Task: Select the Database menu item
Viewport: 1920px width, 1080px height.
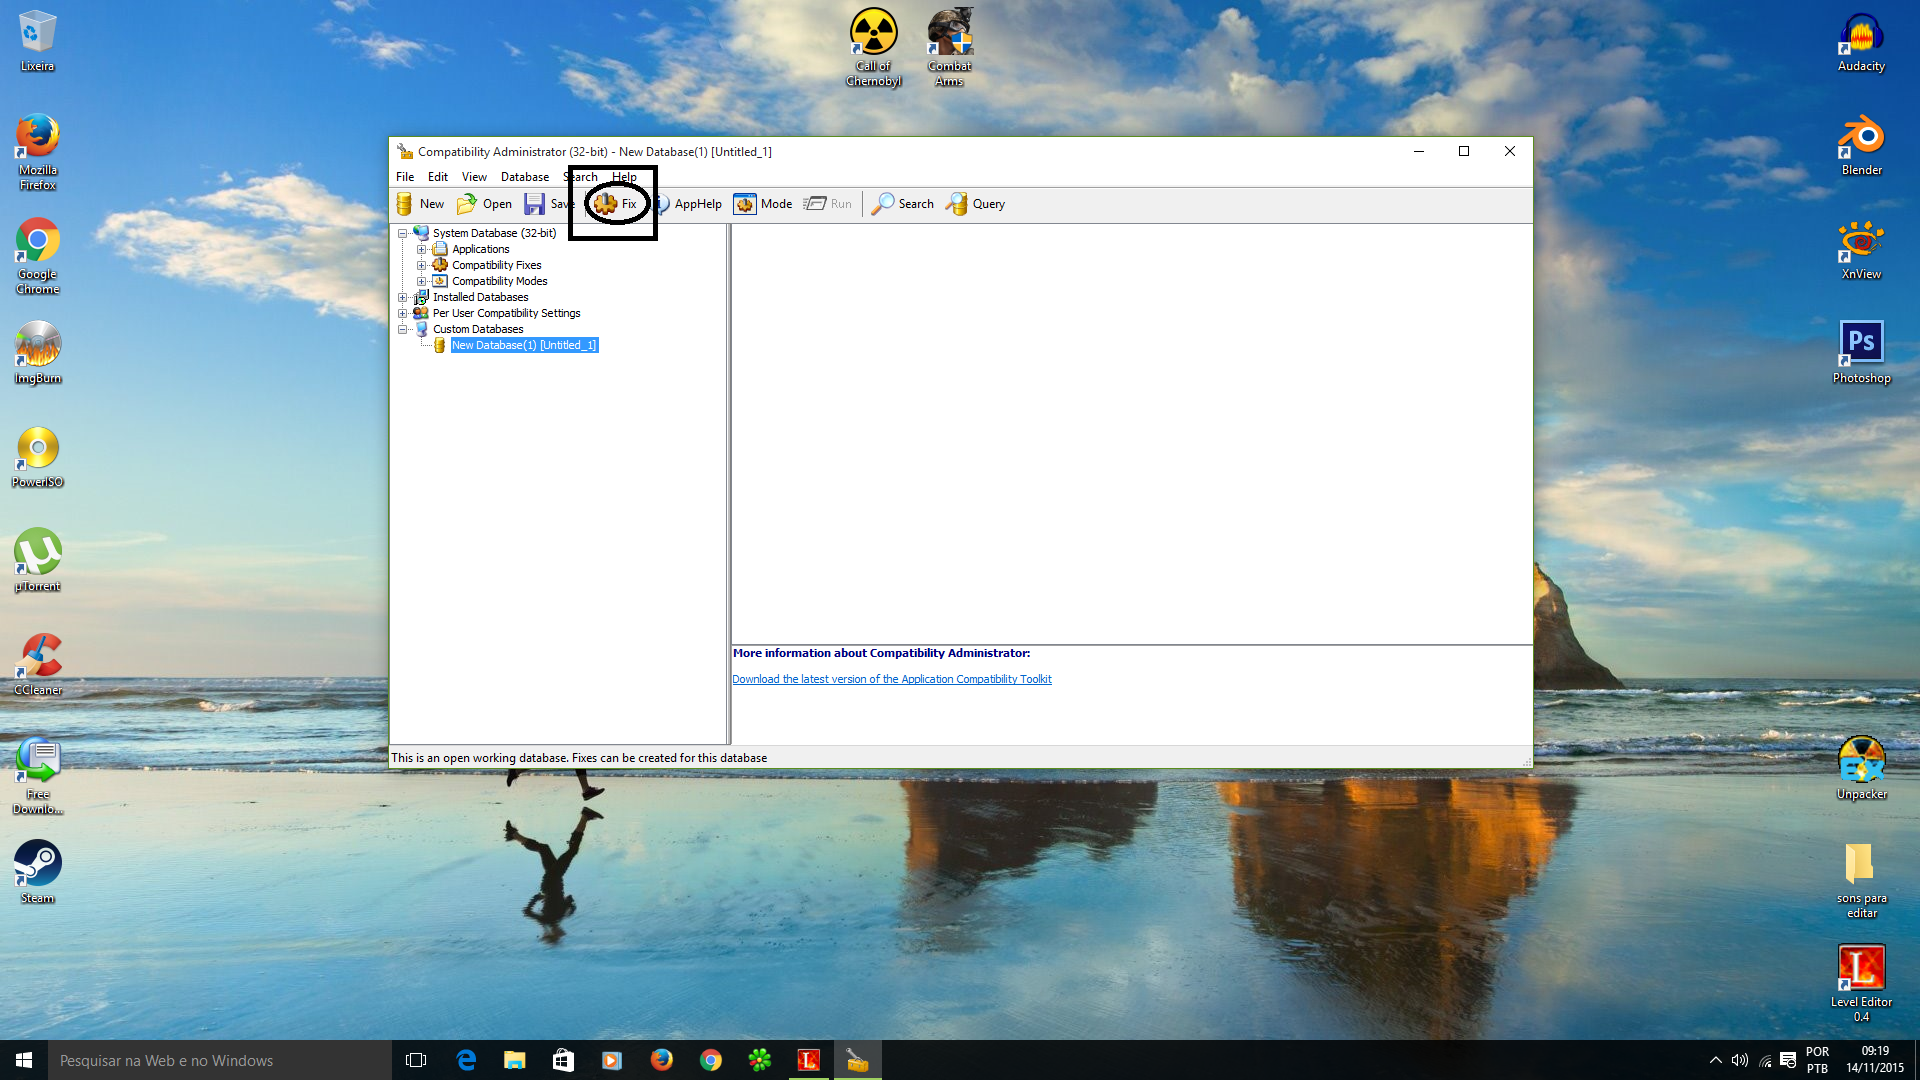Action: 524,175
